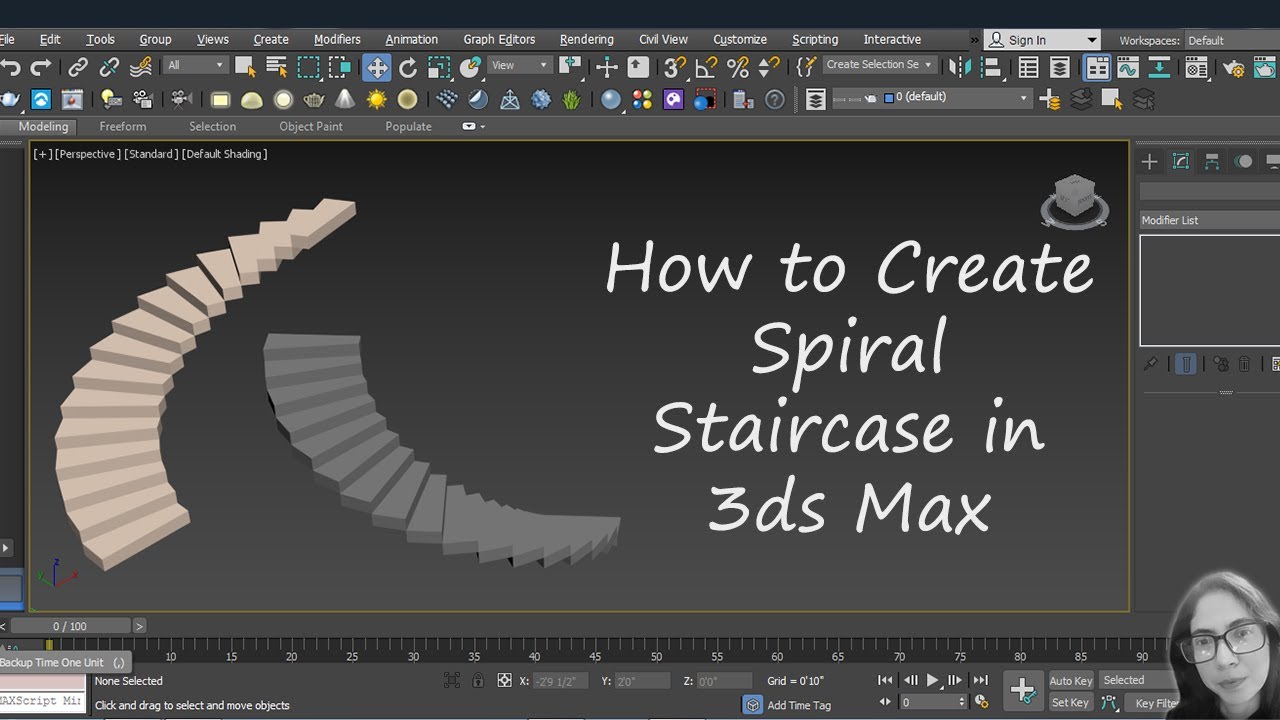This screenshot has width=1280, height=720.
Task: Click the Sign In button
Action: (x=1030, y=40)
